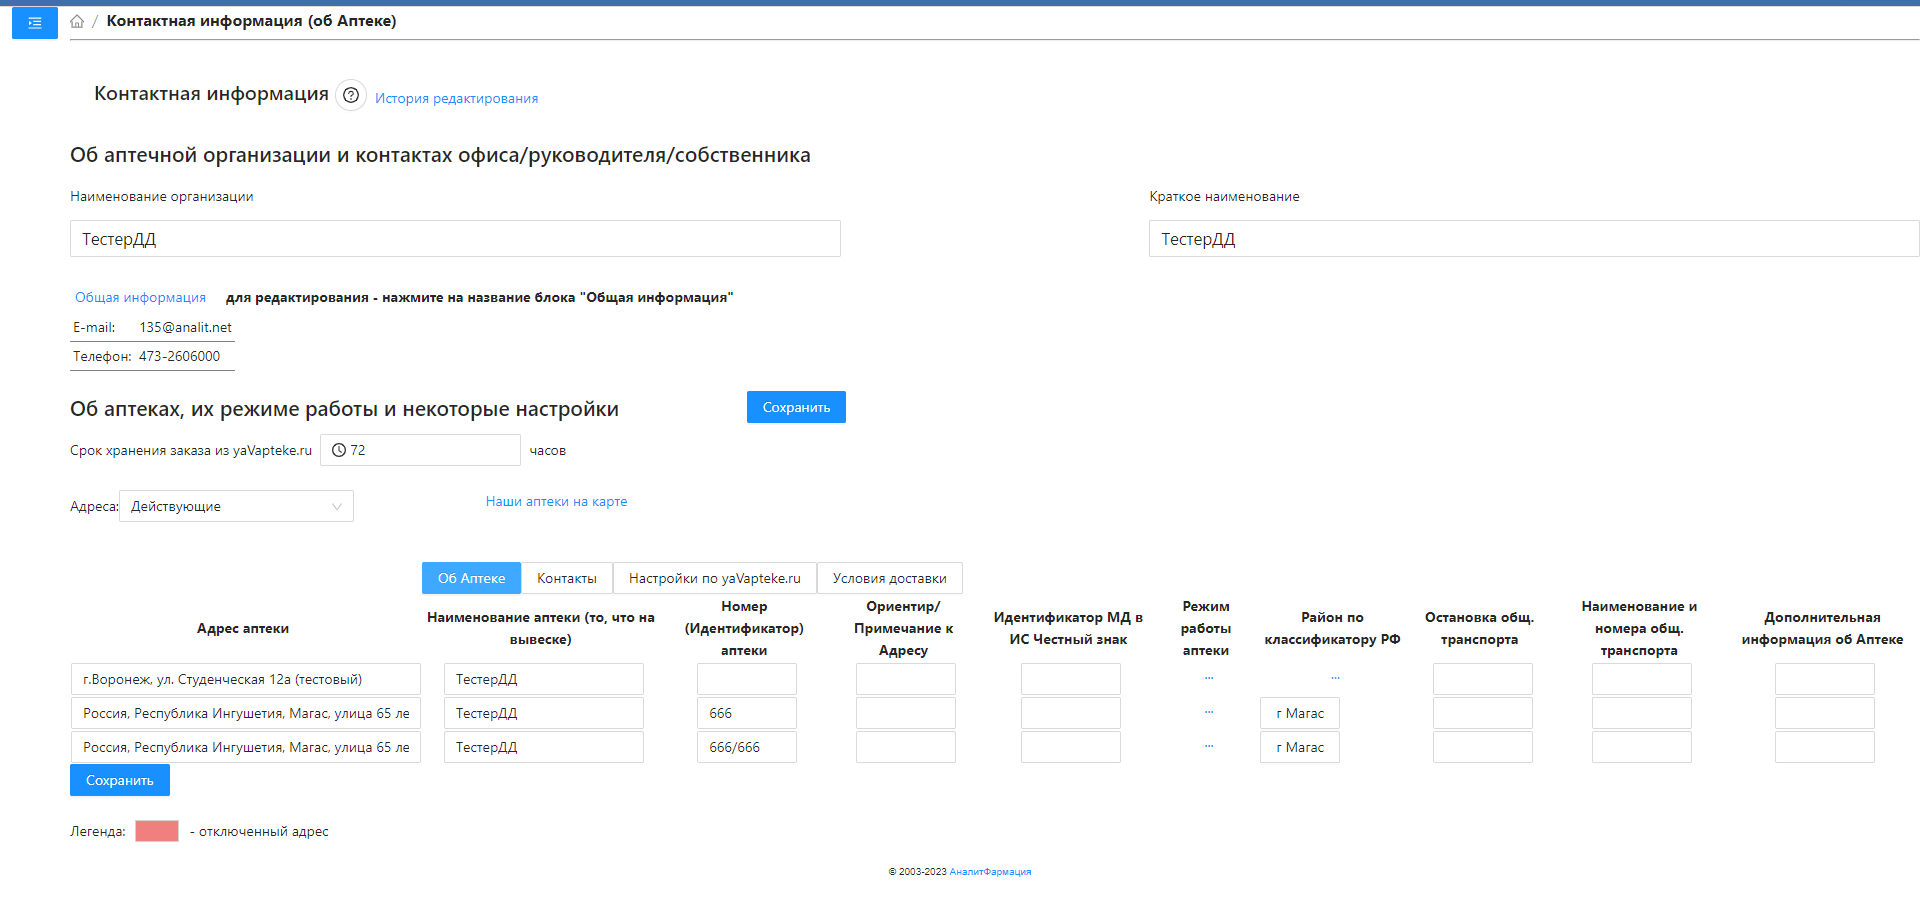This screenshot has width=1920, height=918.
Task: Open the help question-mark icon
Action: [x=351, y=95]
